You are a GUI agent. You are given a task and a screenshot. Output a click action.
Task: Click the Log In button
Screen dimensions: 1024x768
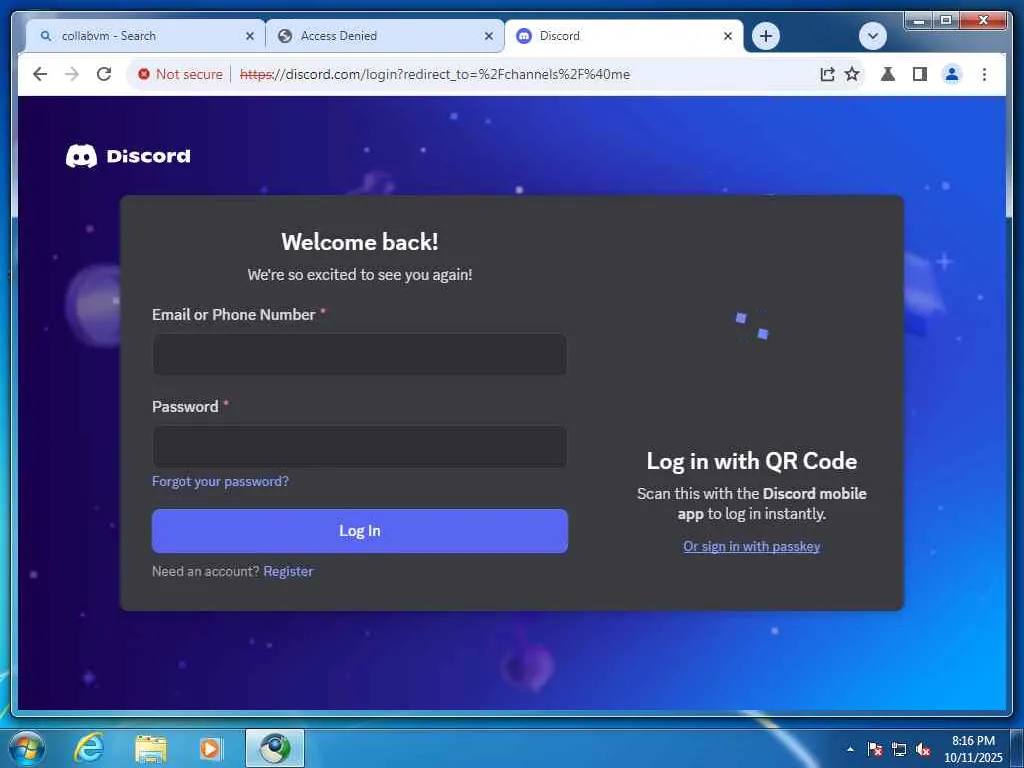tap(360, 531)
